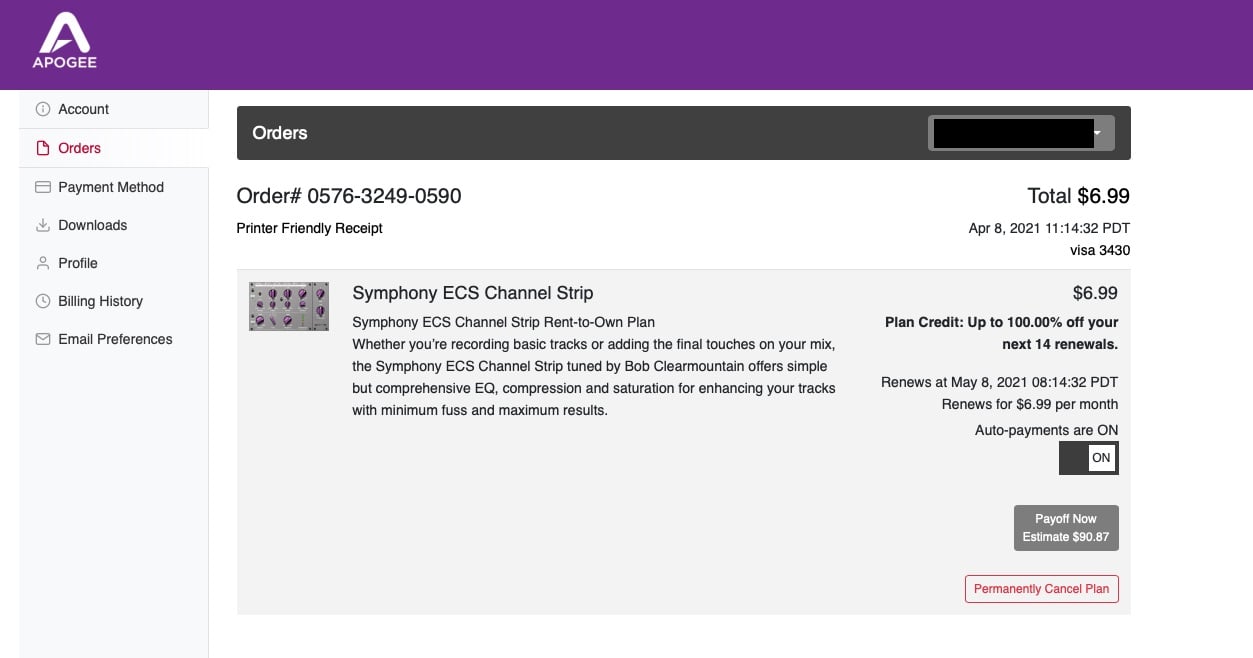The height and width of the screenshot is (658, 1253).
Task: Click the Symphony ECS Channel Strip product thumbnail
Action: 288,306
